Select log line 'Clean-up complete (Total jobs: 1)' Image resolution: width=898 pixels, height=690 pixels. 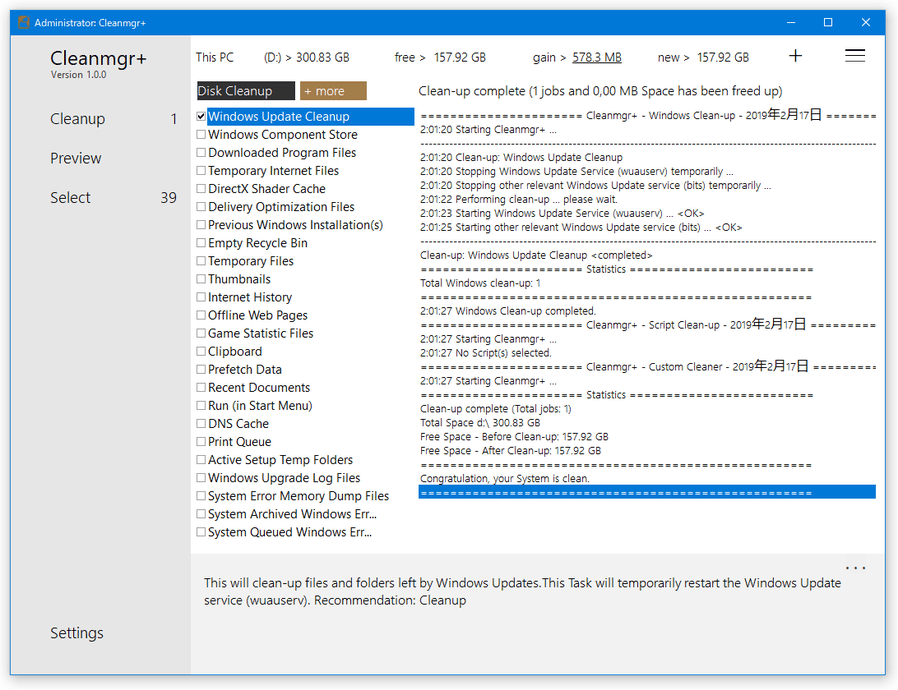pyautogui.click(x=496, y=409)
